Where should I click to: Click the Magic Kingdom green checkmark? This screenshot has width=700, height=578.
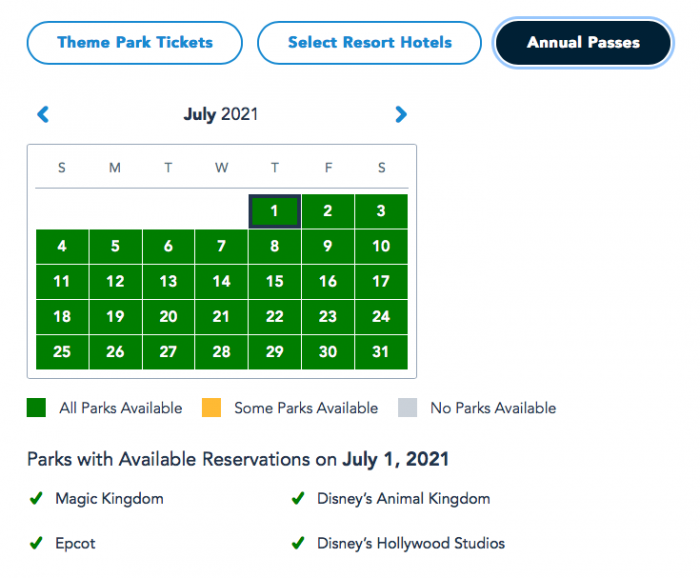click(36, 498)
